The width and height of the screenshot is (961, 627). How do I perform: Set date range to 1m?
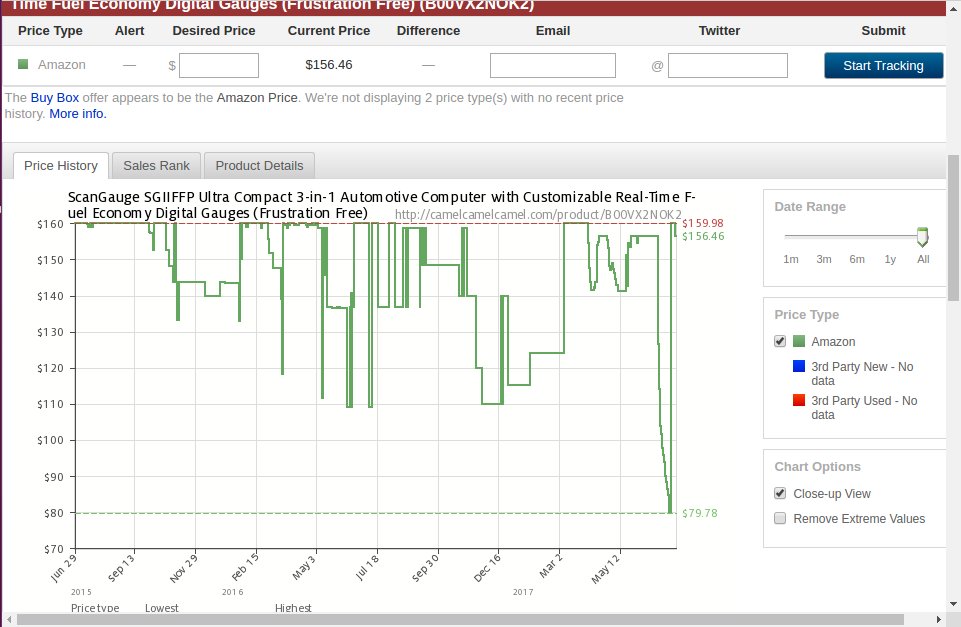click(x=791, y=259)
